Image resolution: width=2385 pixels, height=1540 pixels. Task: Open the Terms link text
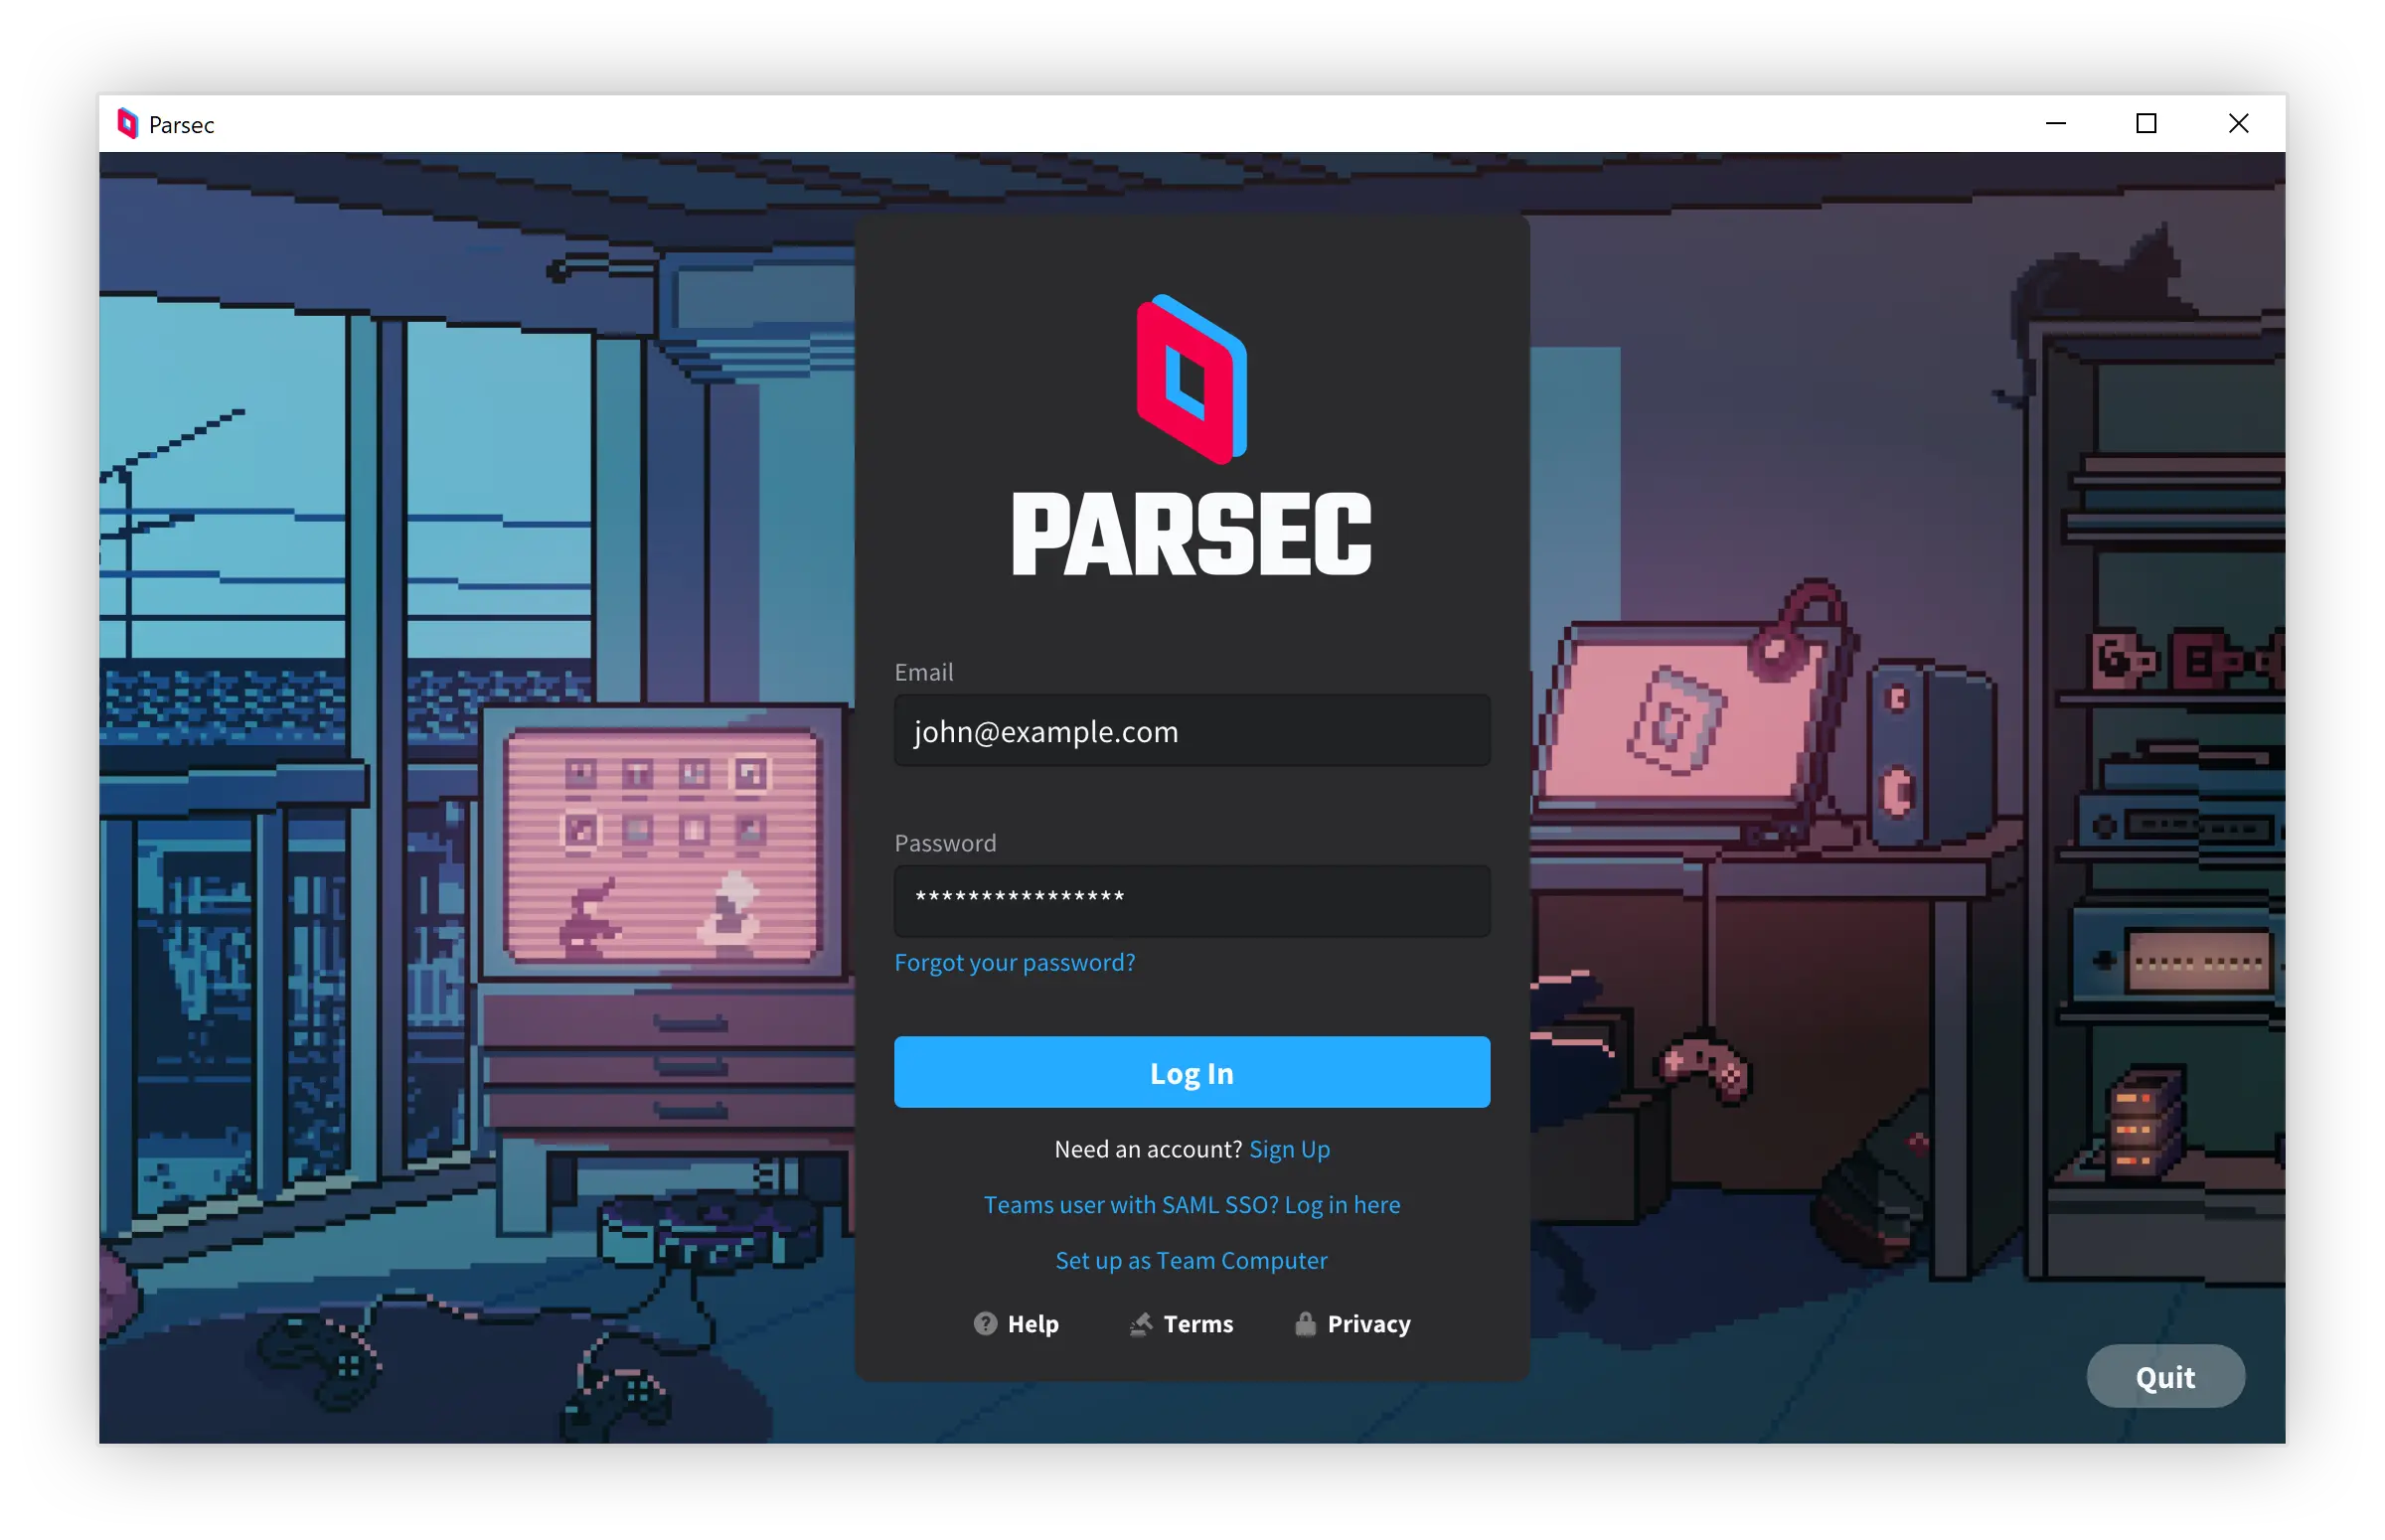point(1198,1323)
